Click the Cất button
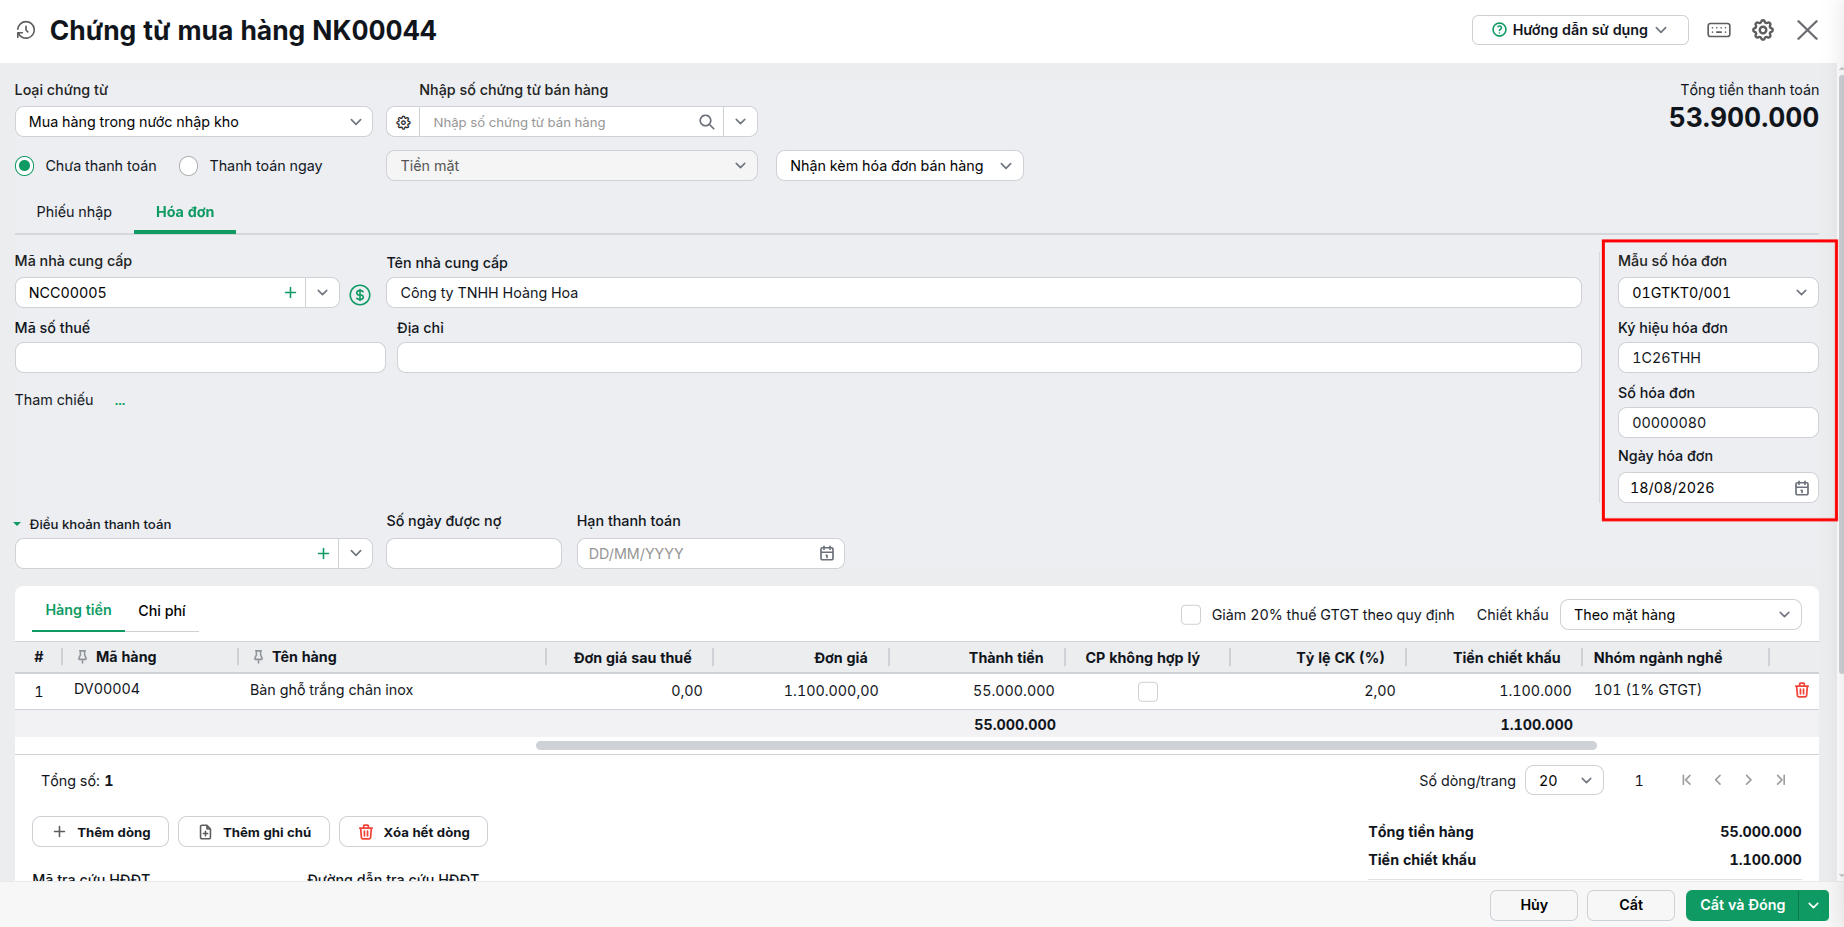The image size is (1844, 927). click(1631, 905)
